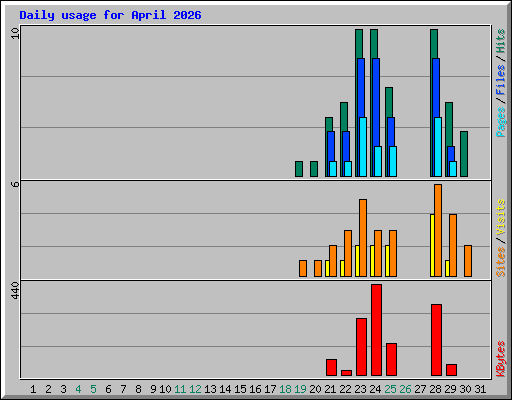This screenshot has height=400, width=512.
Task: Click day label "27" on the x-axis
Action: [420, 389]
